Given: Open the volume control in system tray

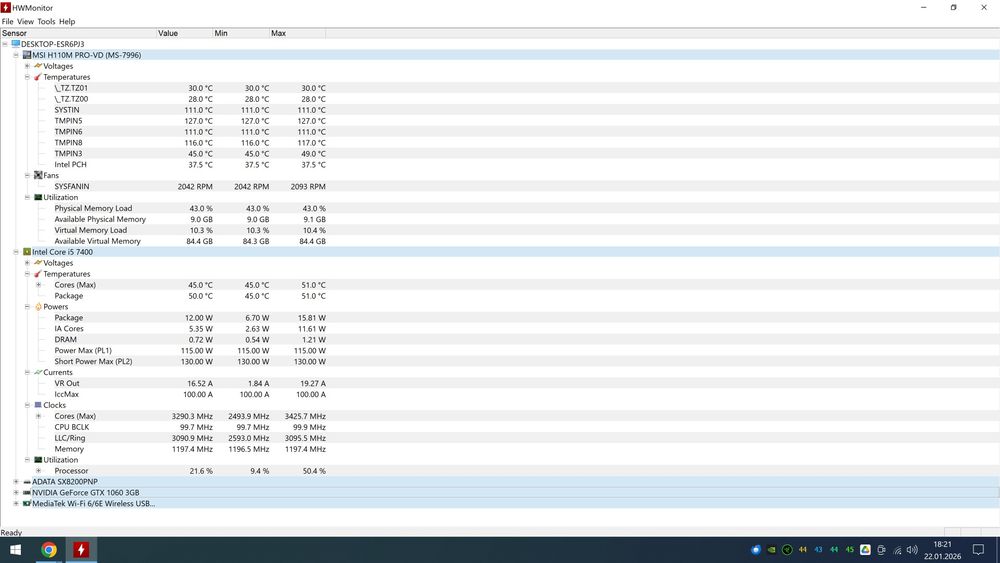Looking at the screenshot, I should point(912,550).
